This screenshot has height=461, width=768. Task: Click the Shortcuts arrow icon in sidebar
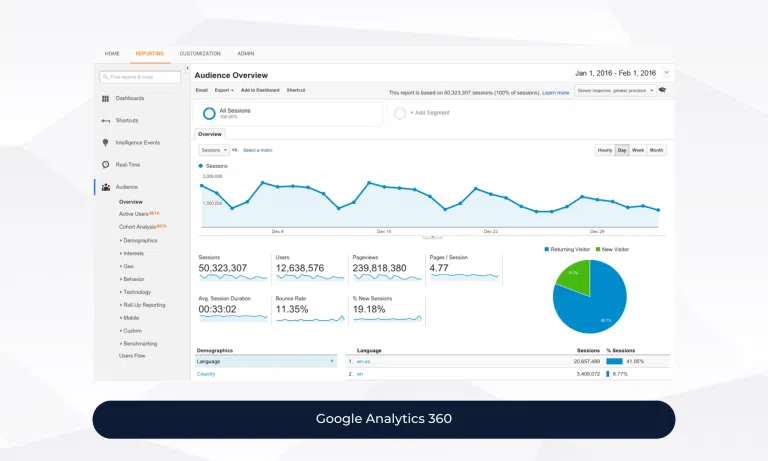pyautogui.click(x=106, y=120)
